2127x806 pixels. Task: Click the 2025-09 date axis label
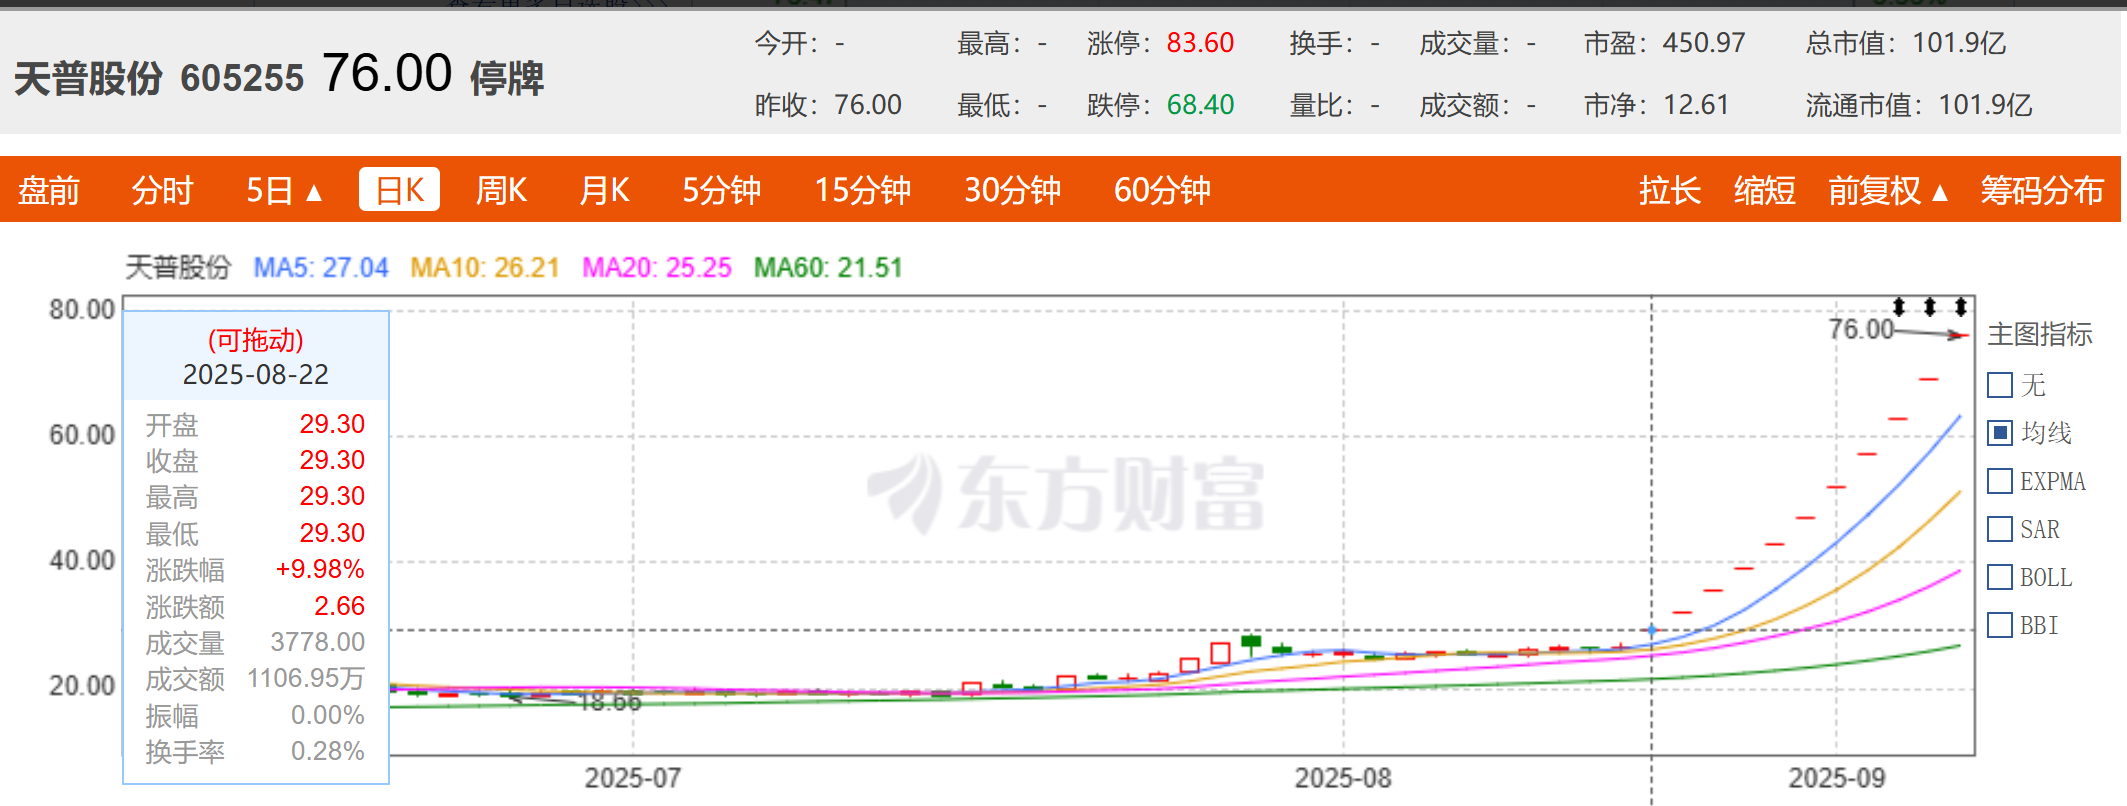point(1837,778)
